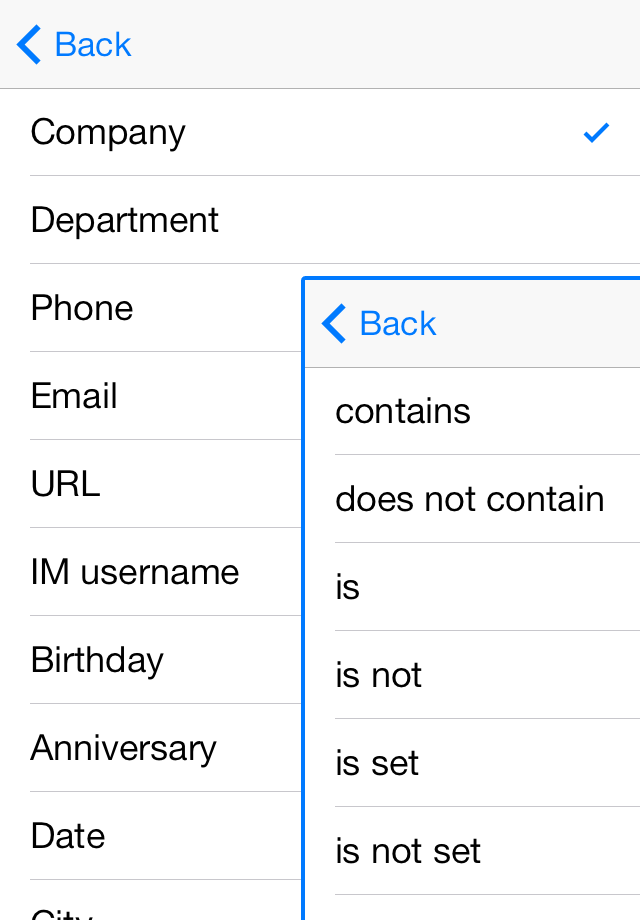Choose the "does not contain" condition
Image resolution: width=640 pixels, height=920 pixels.
pos(470,499)
